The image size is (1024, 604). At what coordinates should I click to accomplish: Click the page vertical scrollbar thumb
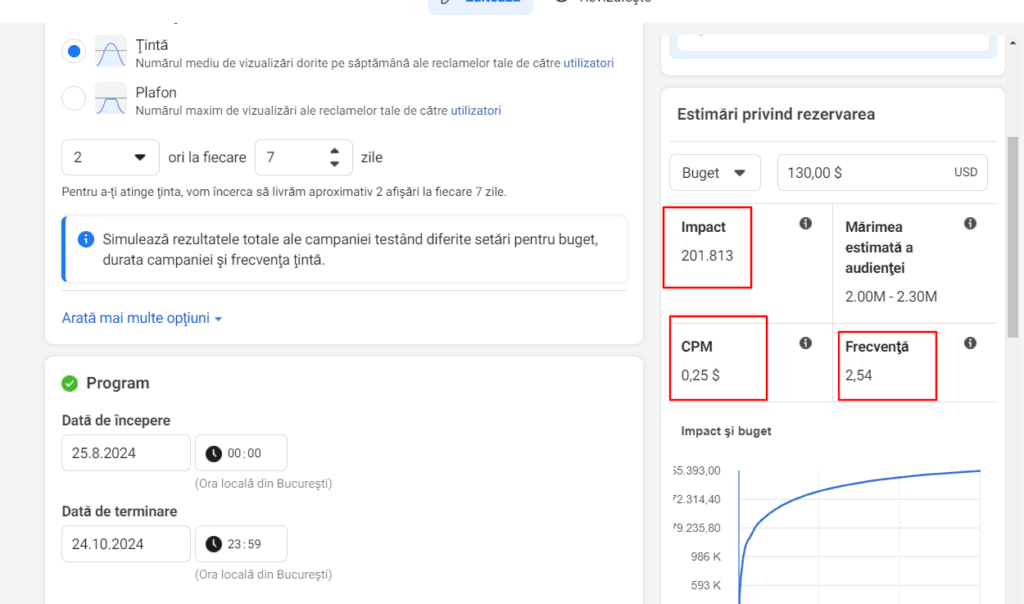pyautogui.click(x=1013, y=237)
